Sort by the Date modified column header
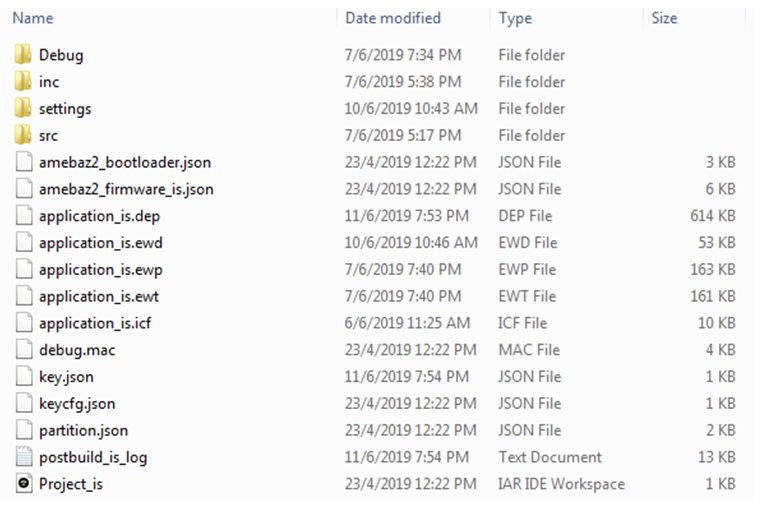 (x=393, y=18)
